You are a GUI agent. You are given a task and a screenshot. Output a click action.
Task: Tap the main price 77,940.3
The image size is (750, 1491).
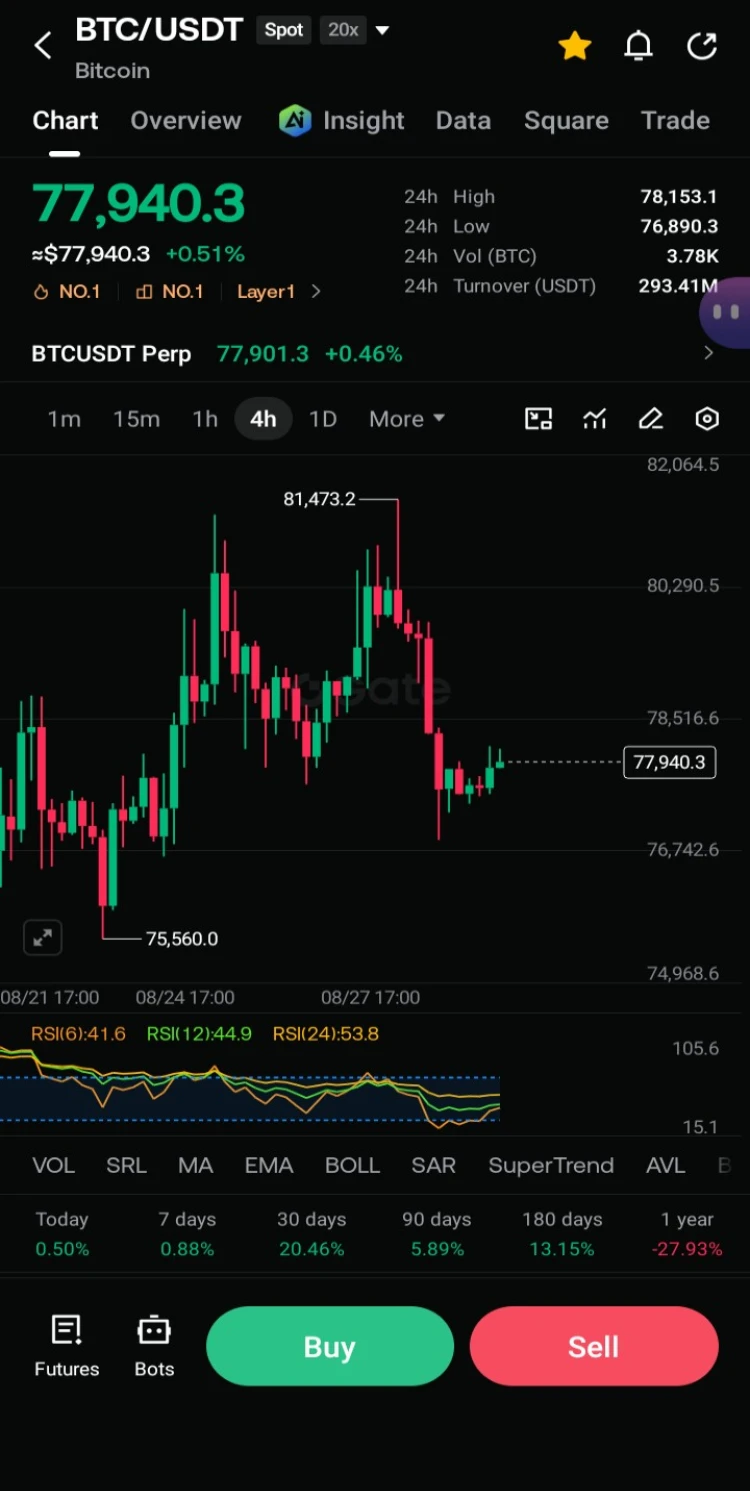[x=138, y=203]
